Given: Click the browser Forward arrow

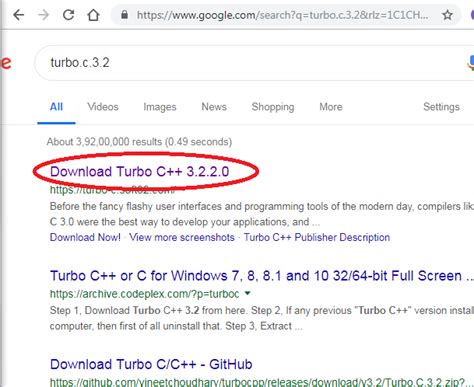Looking at the screenshot, I should 44,15.
